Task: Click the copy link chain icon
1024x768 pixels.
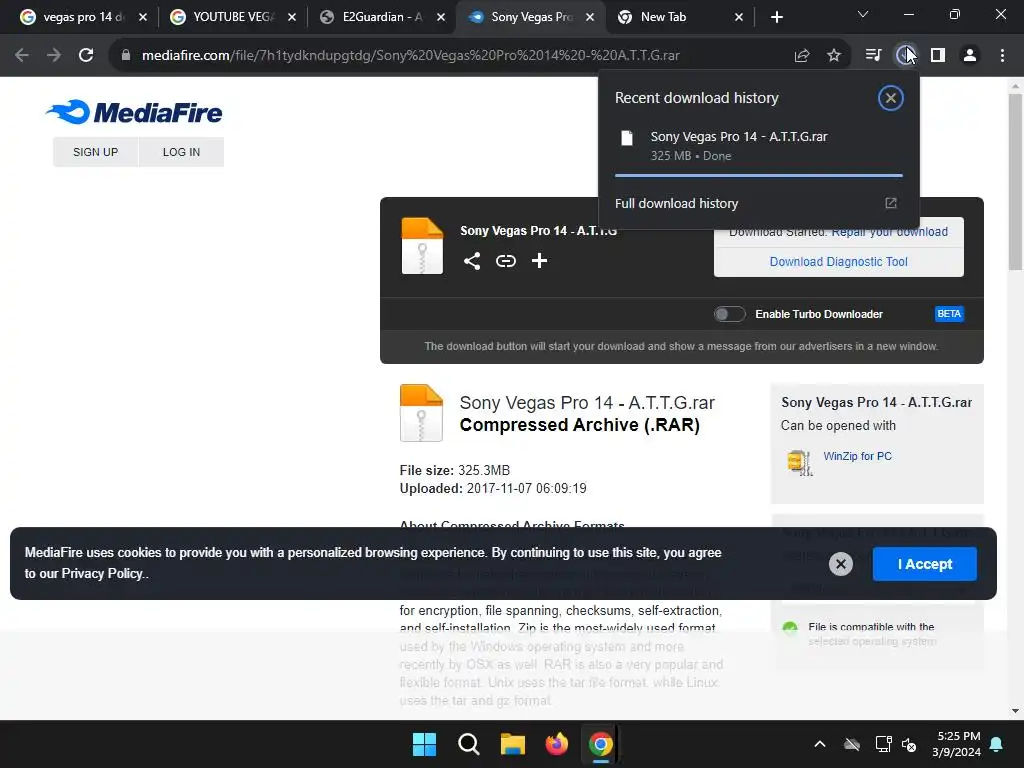Action: click(x=506, y=261)
